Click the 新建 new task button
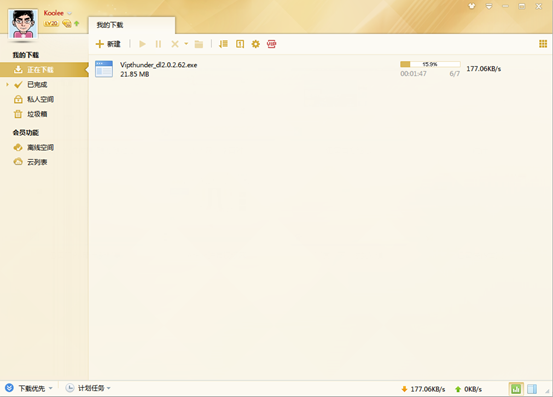The image size is (553, 397). pyautogui.click(x=108, y=44)
